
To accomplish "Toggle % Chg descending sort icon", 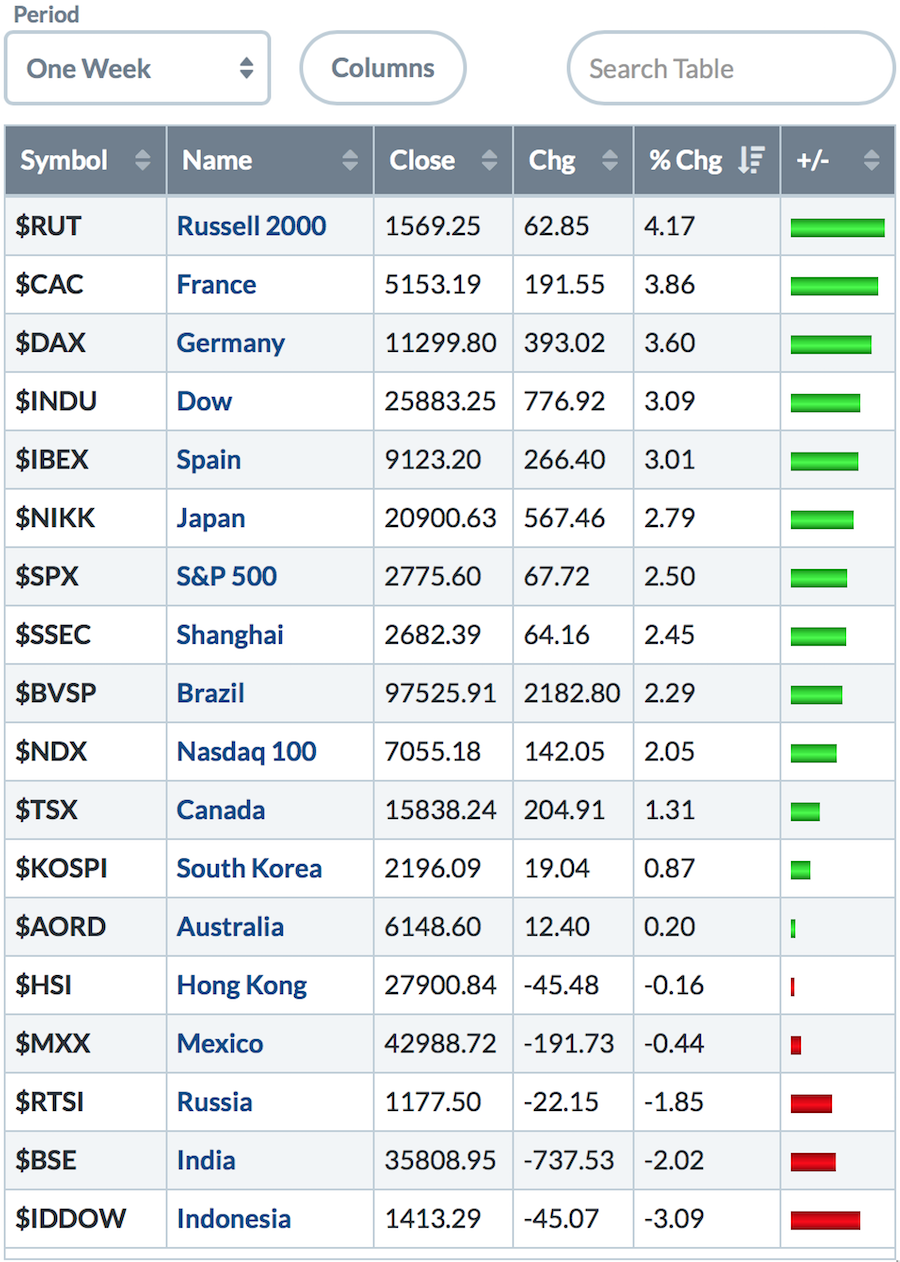I will click(751, 160).
